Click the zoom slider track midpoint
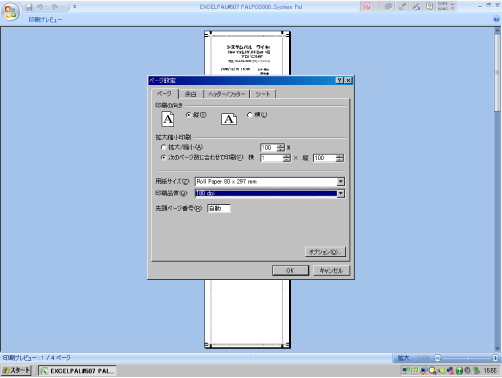 click(x=467, y=358)
